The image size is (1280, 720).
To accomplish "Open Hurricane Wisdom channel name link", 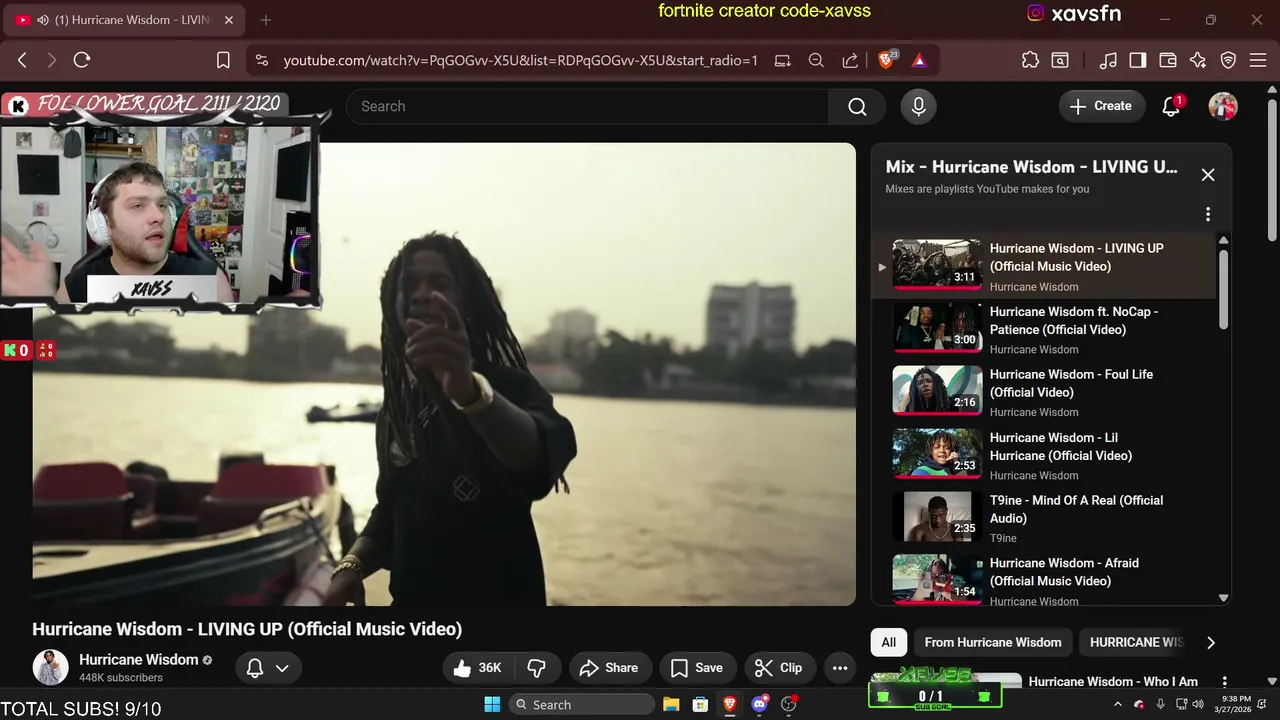I will [x=139, y=659].
